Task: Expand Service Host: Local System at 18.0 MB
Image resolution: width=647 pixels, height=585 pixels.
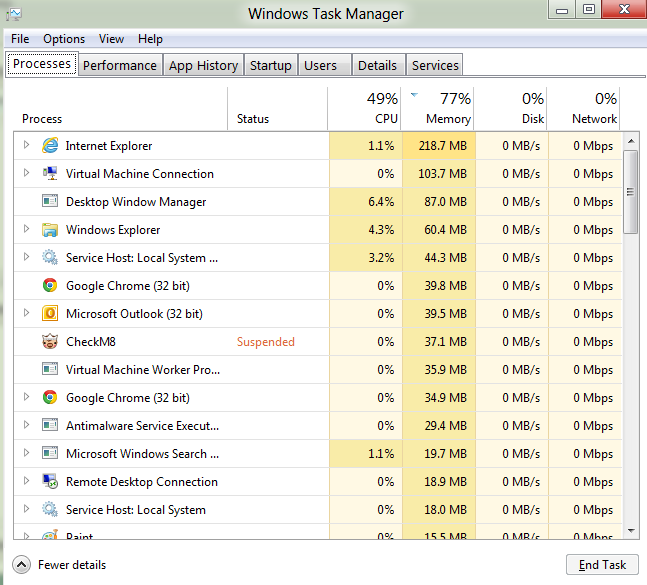Action: click(26, 509)
